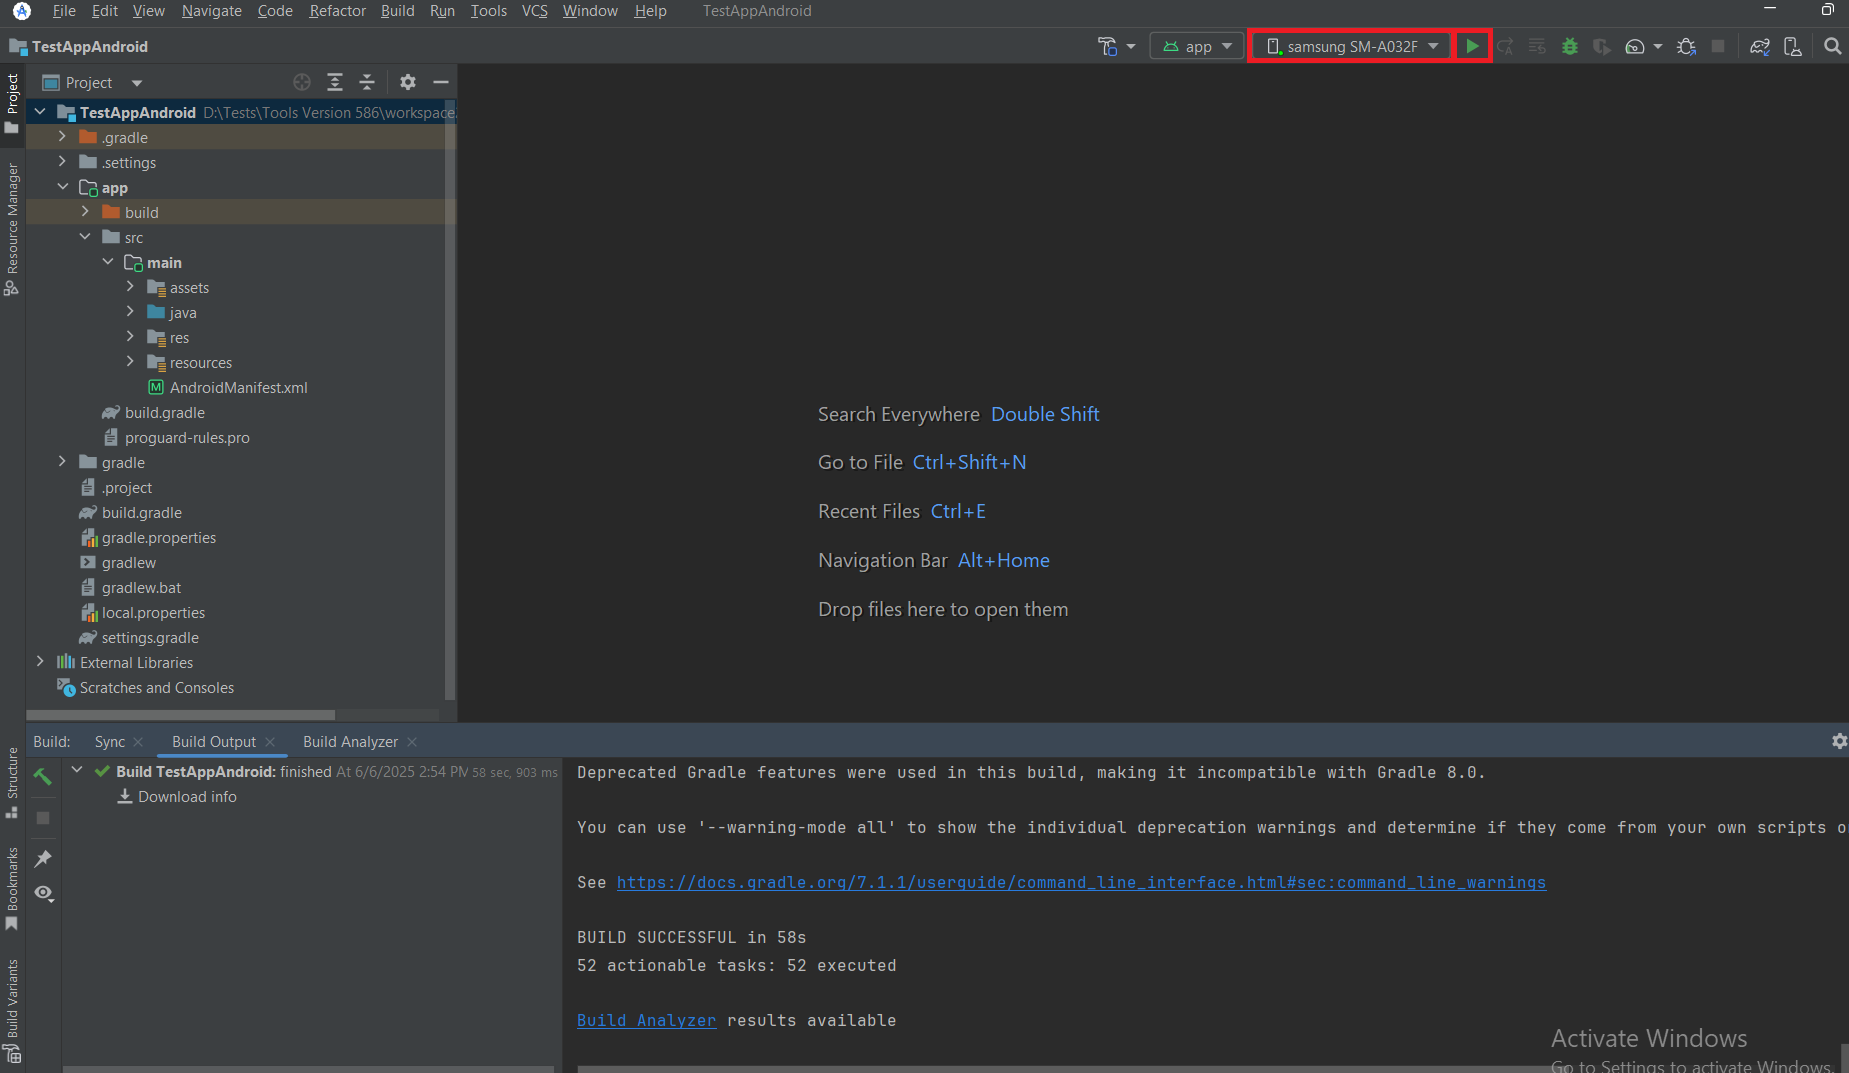The width and height of the screenshot is (1849, 1073).
Task: Collapse the main folder
Action: [x=108, y=262]
